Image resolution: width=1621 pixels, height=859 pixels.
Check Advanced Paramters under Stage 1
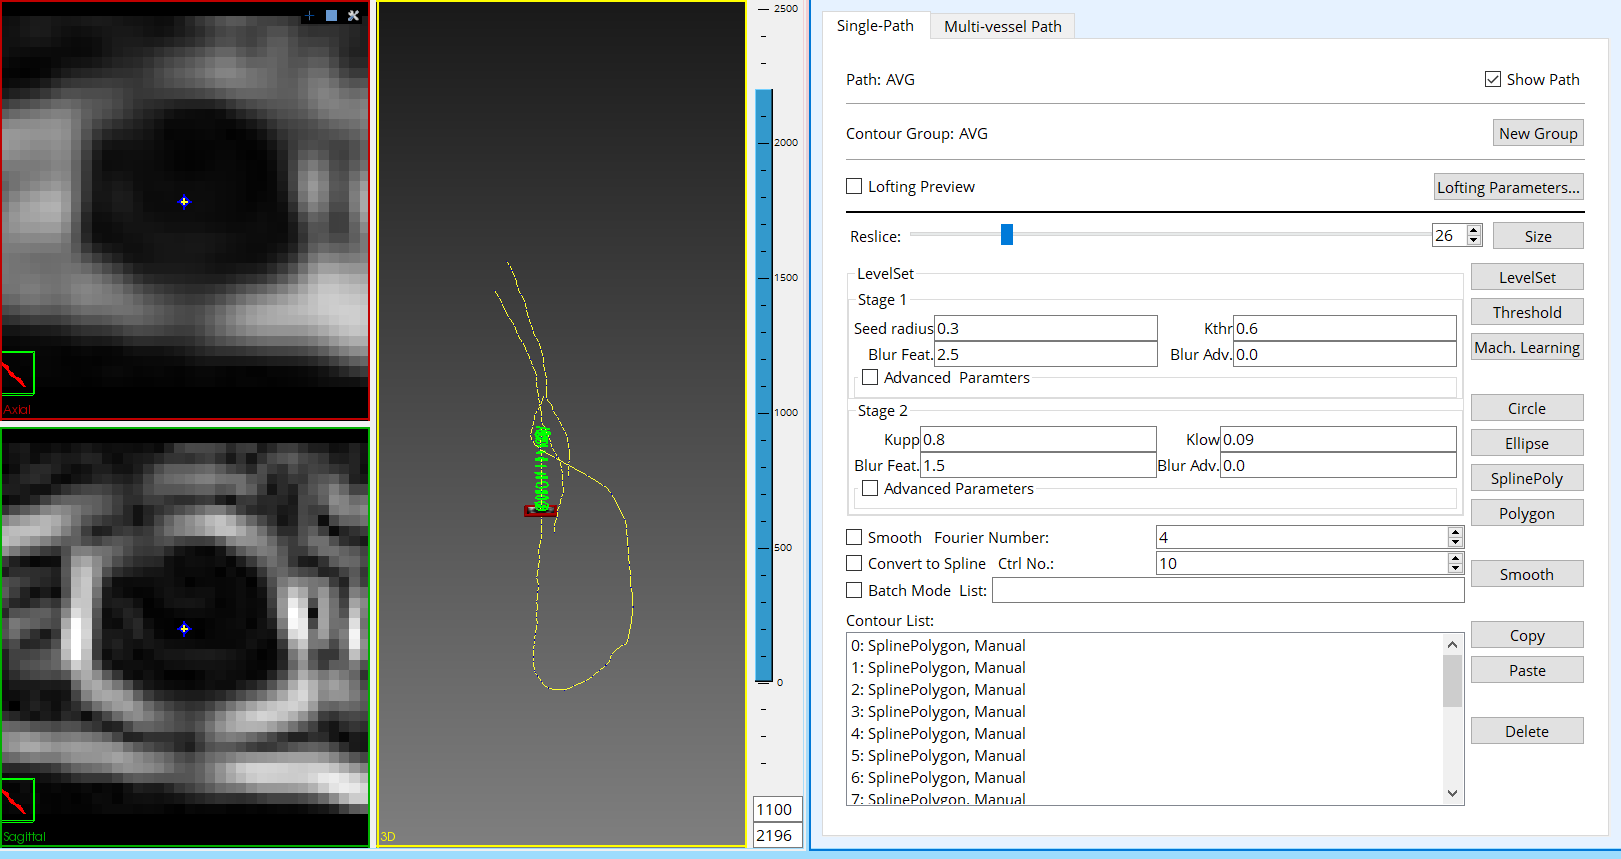coord(870,377)
